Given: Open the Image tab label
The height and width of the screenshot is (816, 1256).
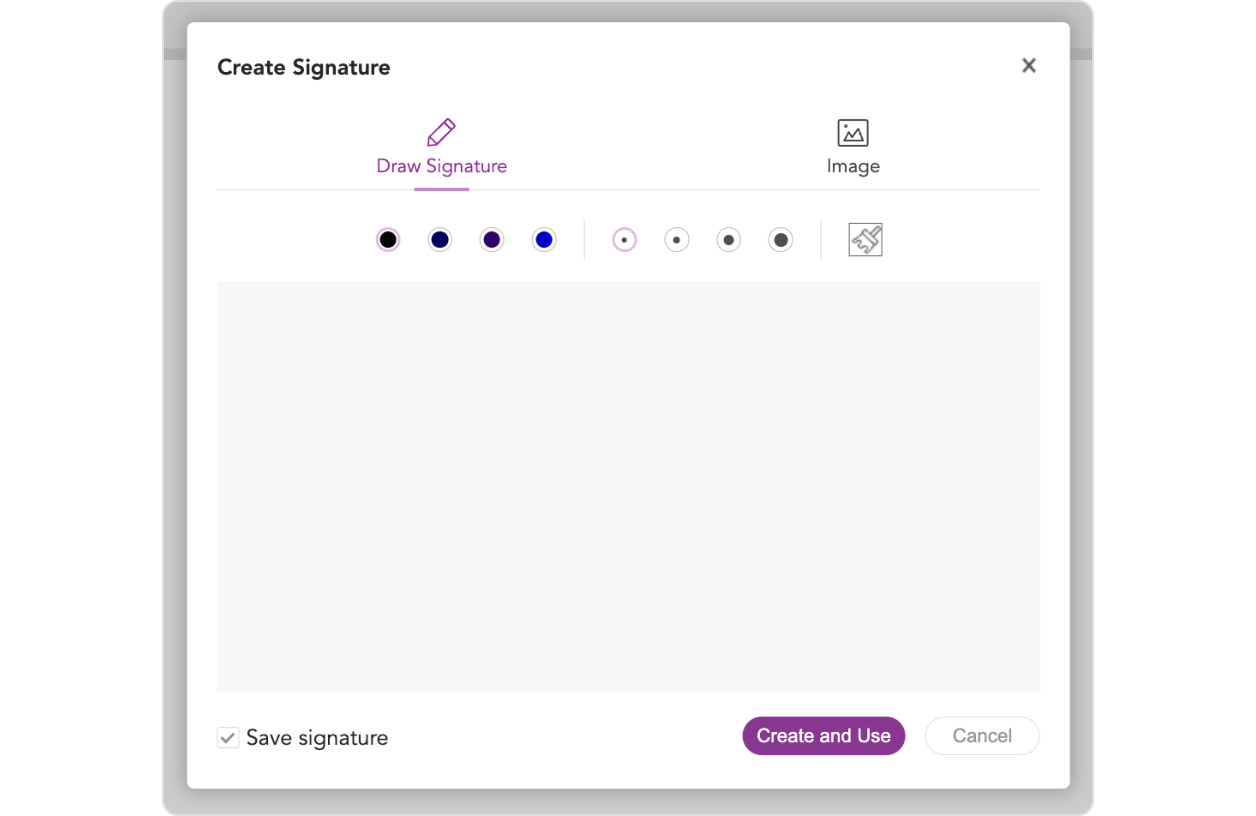Looking at the screenshot, I should [853, 166].
